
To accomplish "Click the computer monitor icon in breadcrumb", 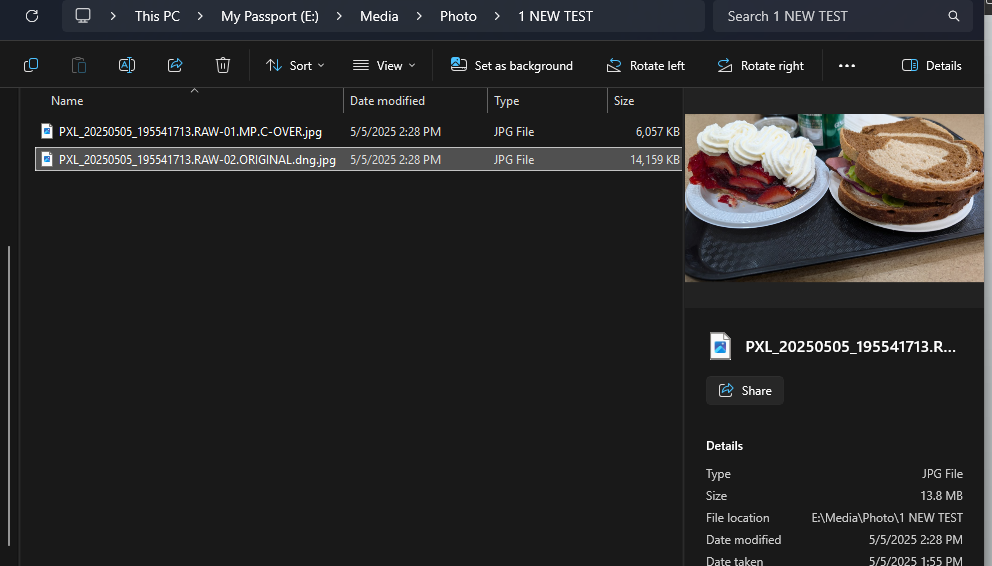I will tap(83, 16).
